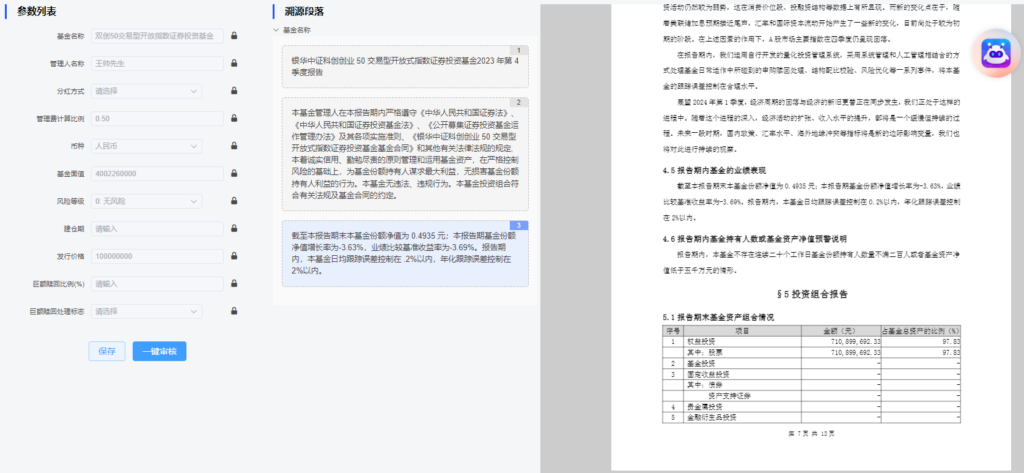Select source paragraph card numbered 2
The width and height of the screenshot is (1024, 473).
point(405,154)
